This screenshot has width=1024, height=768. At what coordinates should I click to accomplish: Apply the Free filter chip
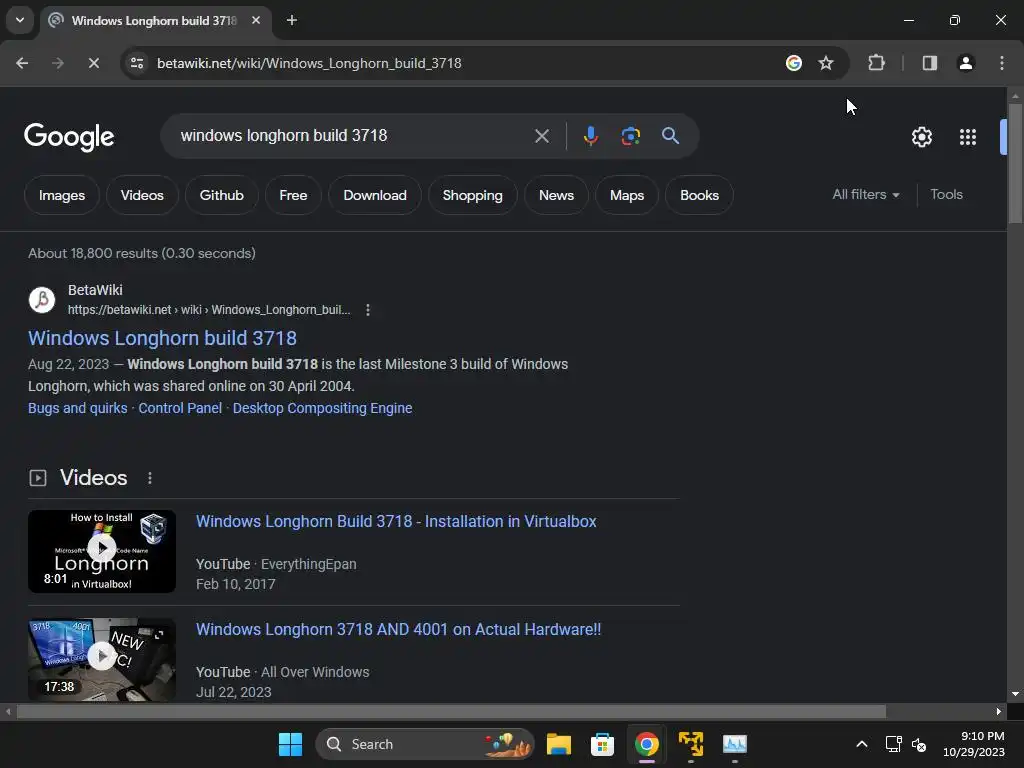pos(293,195)
